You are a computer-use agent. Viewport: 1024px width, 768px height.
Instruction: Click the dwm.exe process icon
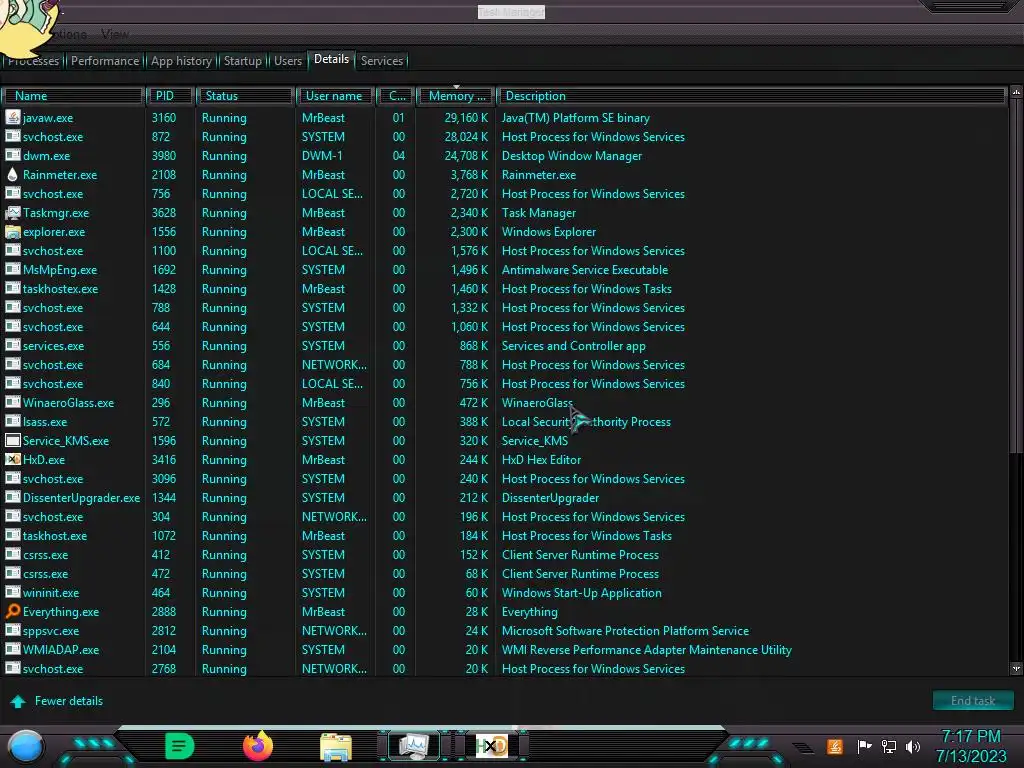tap(12, 155)
